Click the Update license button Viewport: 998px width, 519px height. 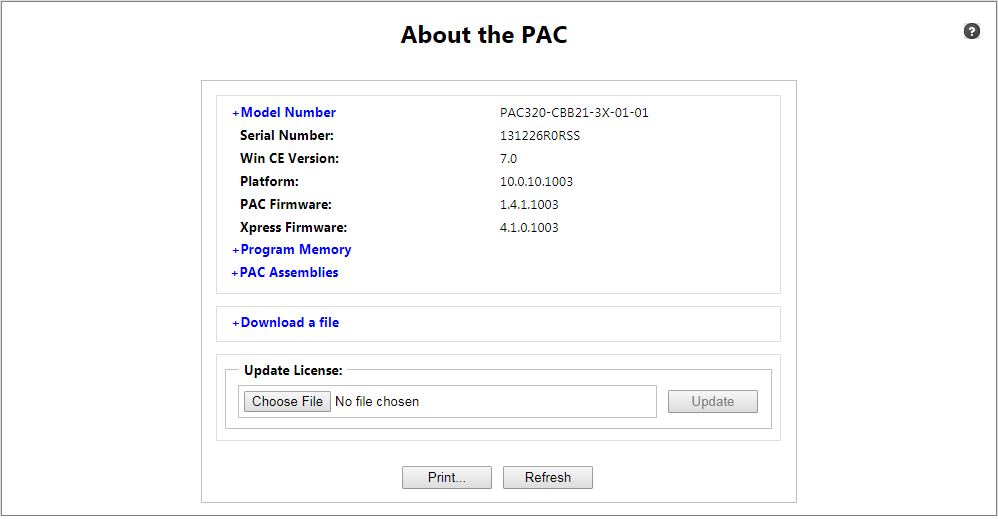[713, 402]
